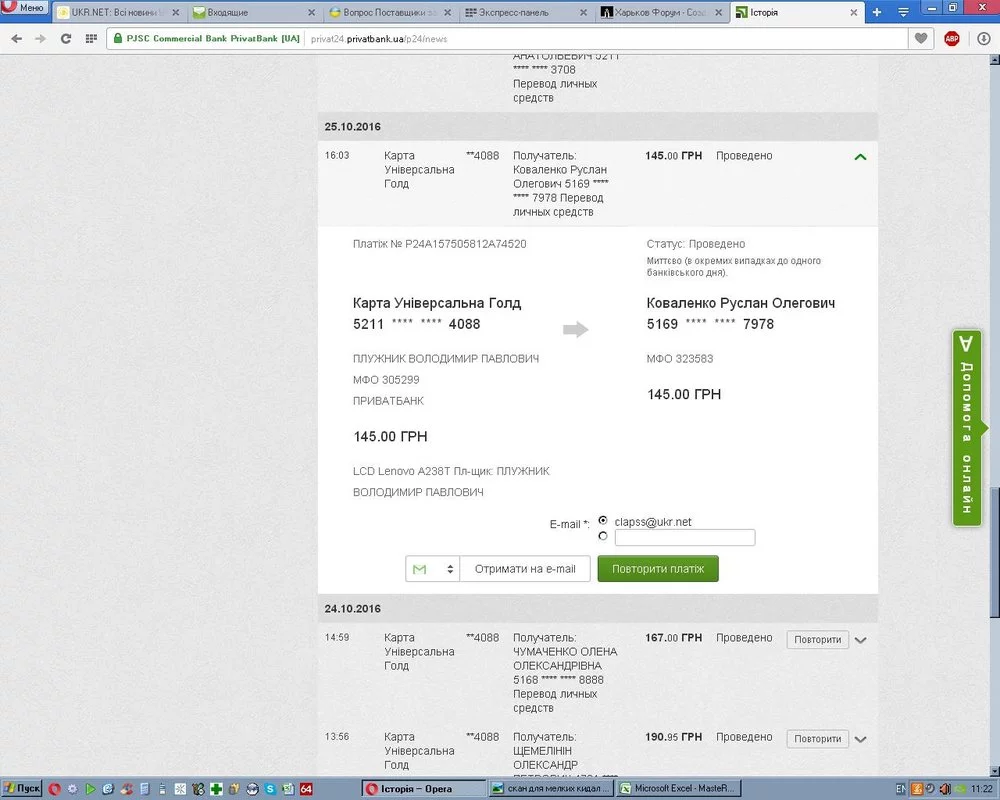Open the Вопрос Поставщики tab
Image resolution: width=1000 pixels, height=800 pixels.
pyautogui.click(x=390, y=12)
